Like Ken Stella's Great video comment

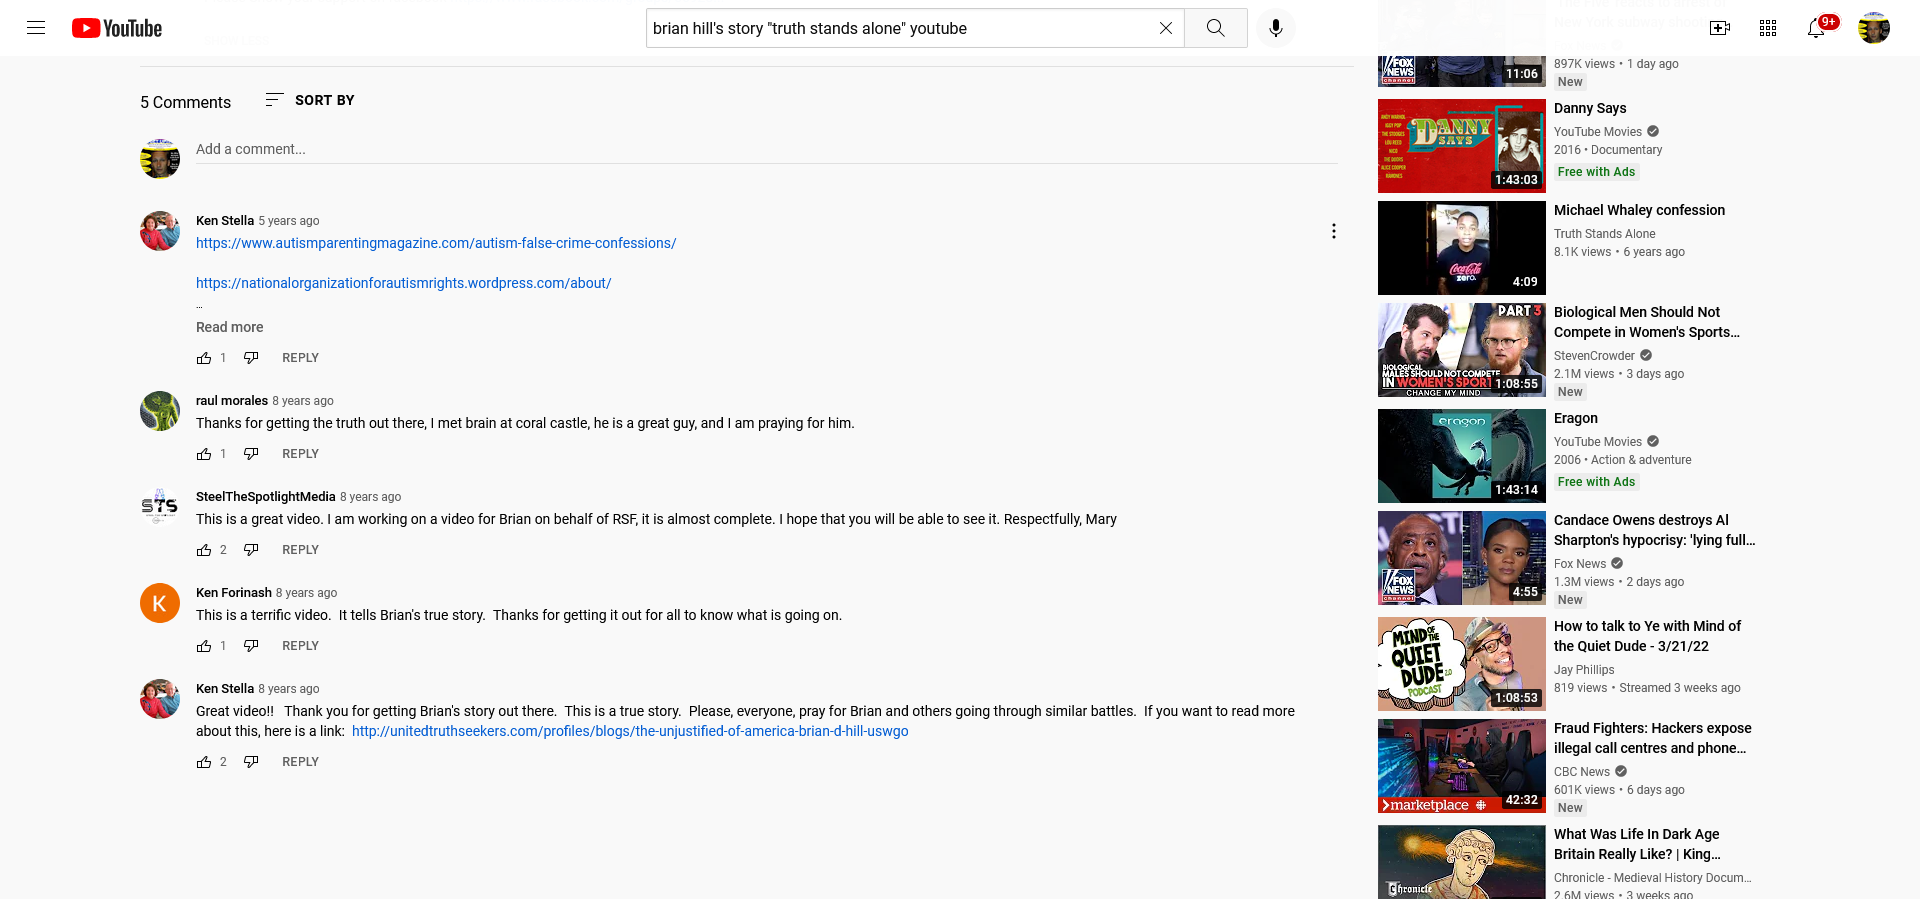point(204,762)
